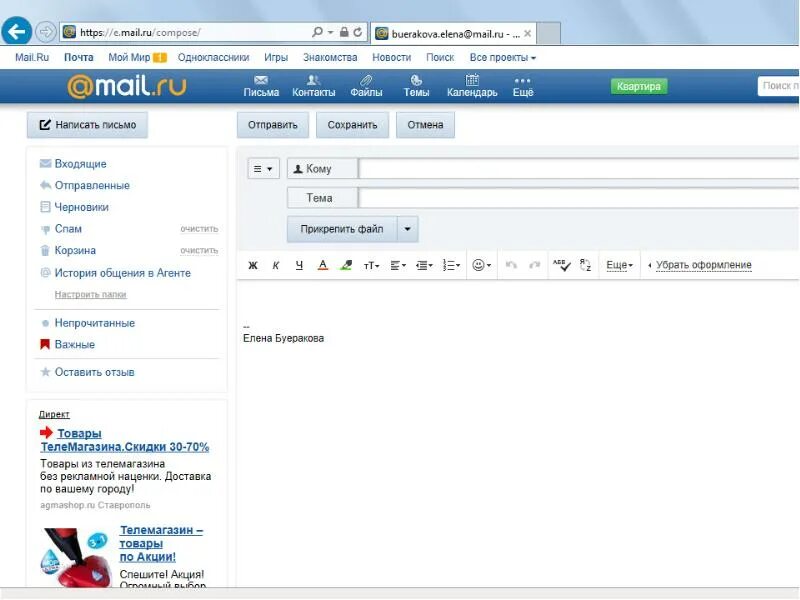Screen dimensions: 800x600
Task: Click the mail.ru logo
Action: pyautogui.click(x=127, y=86)
